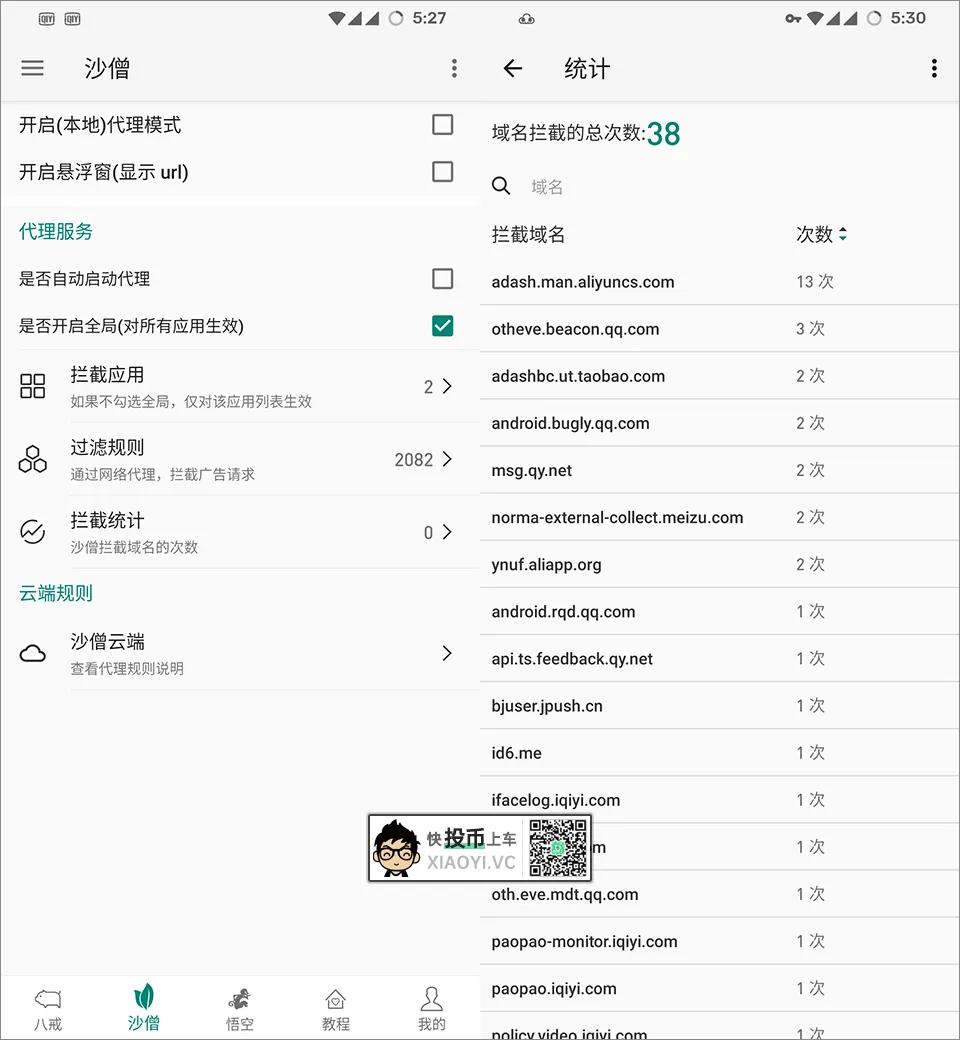Viewport: 960px width, 1040px height.
Task: Select row paopao.iqiyi.com
Action: coord(719,988)
